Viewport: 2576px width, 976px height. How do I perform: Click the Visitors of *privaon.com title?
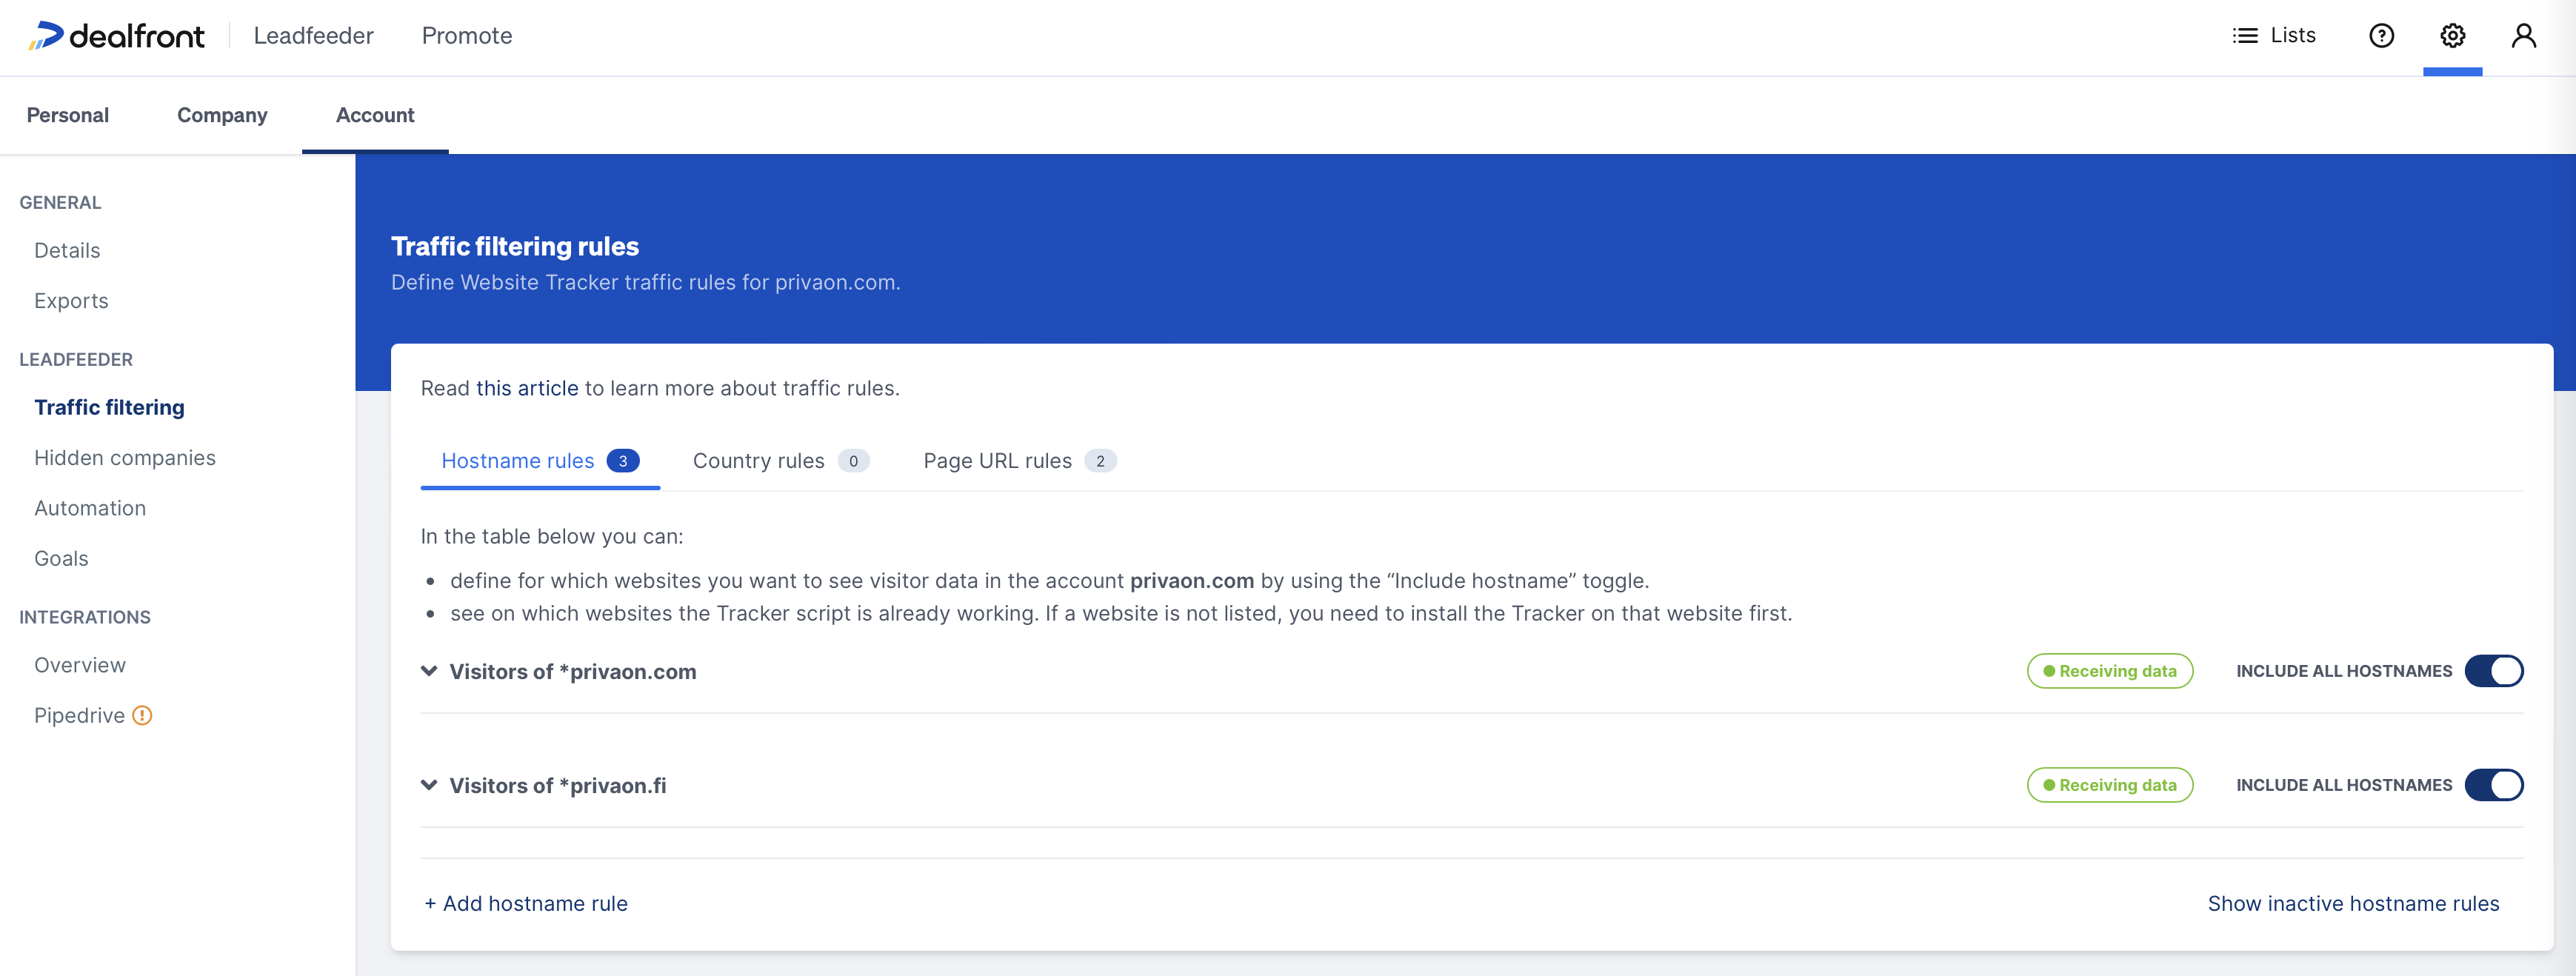click(x=573, y=671)
